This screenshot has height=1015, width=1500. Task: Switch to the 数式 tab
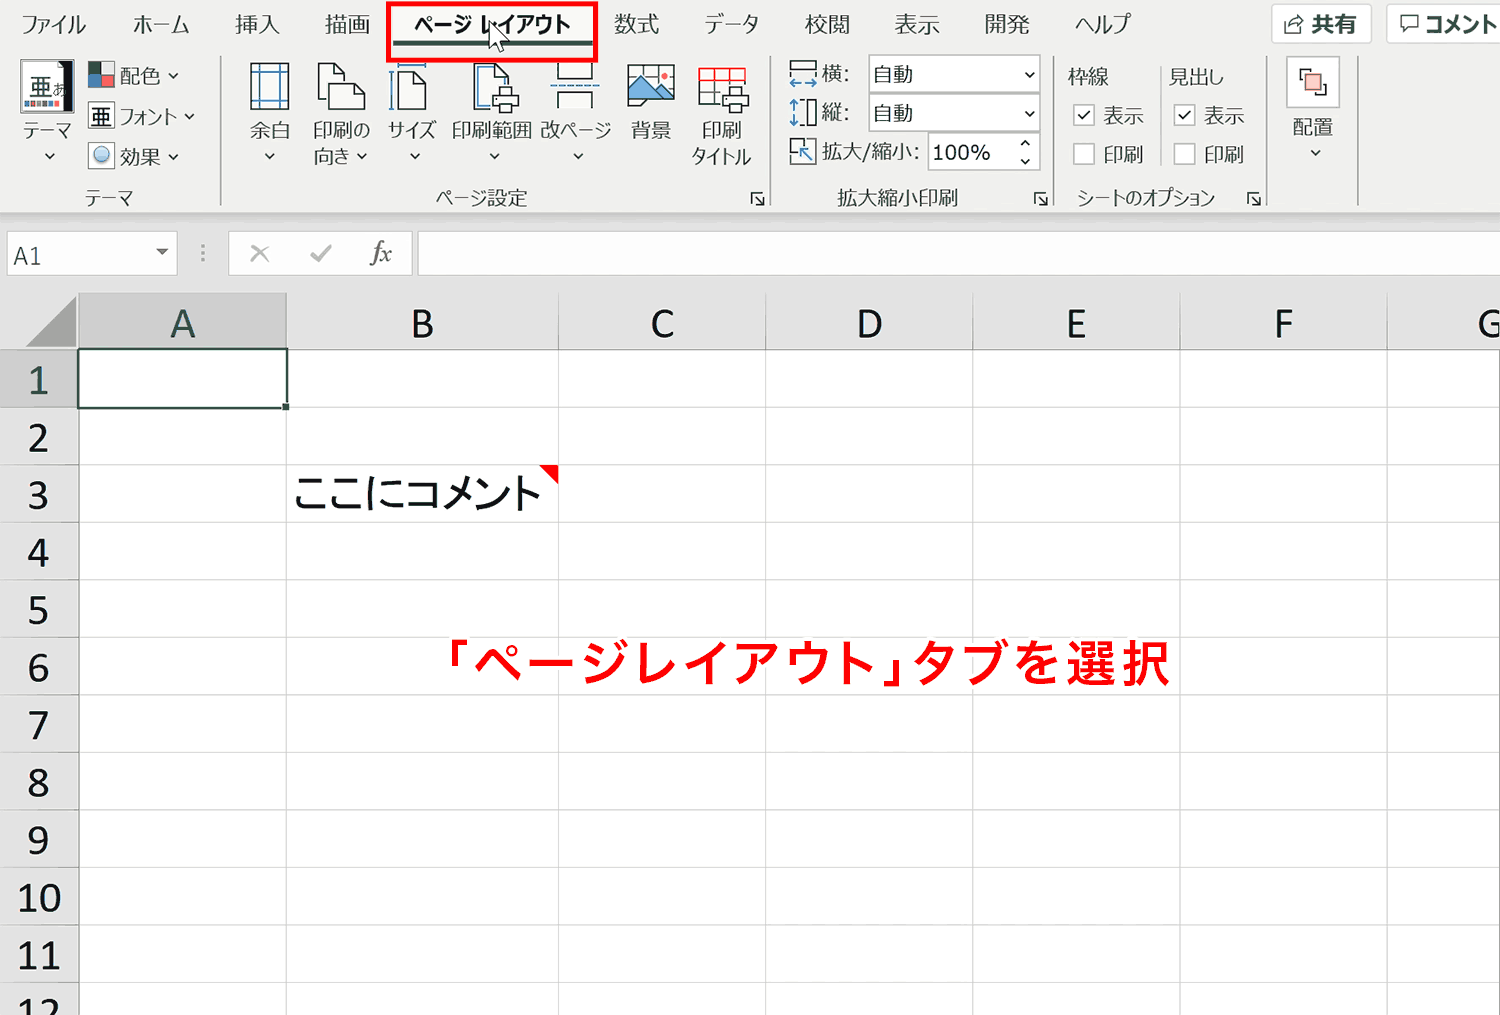[x=637, y=24]
